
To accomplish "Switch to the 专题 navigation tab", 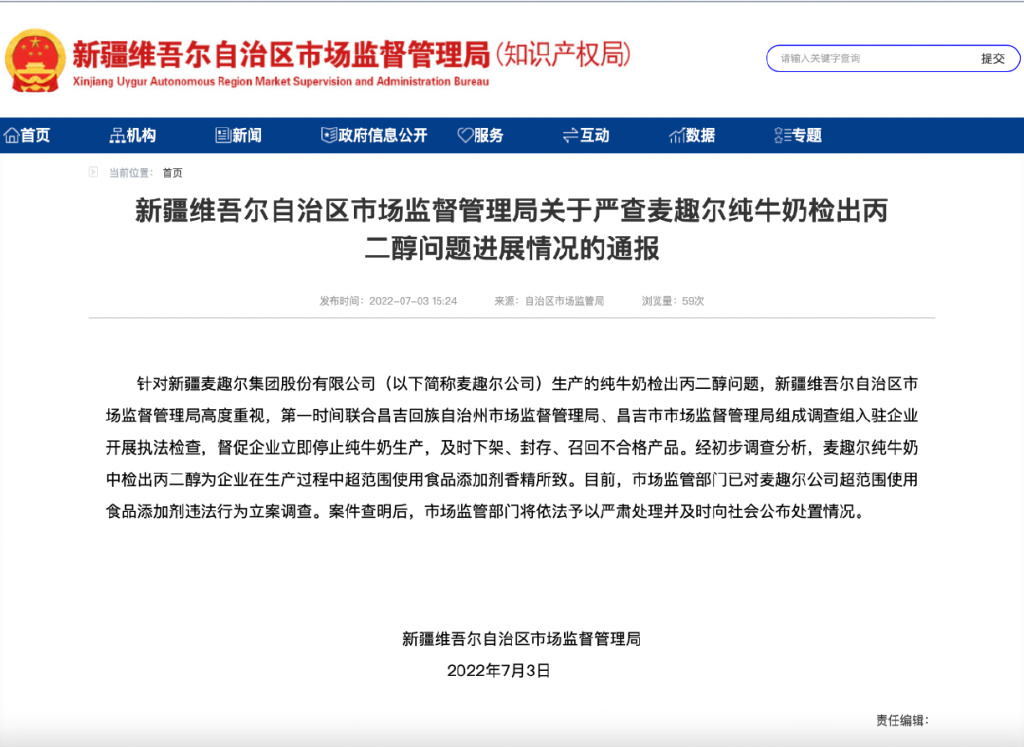I will coord(808,134).
